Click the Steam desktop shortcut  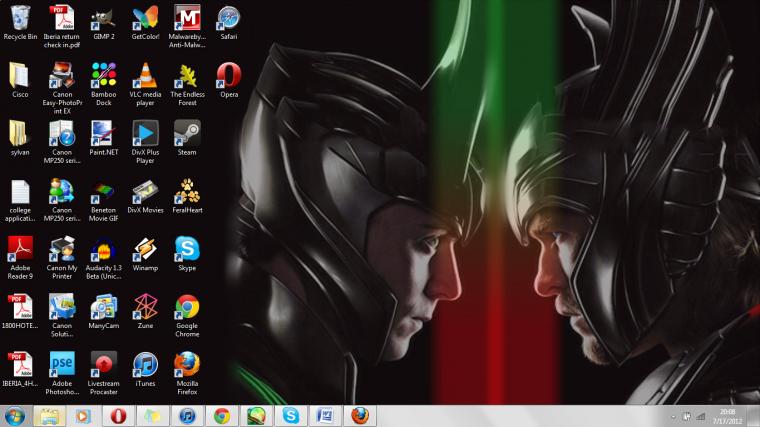pyautogui.click(x=187, y=138)
